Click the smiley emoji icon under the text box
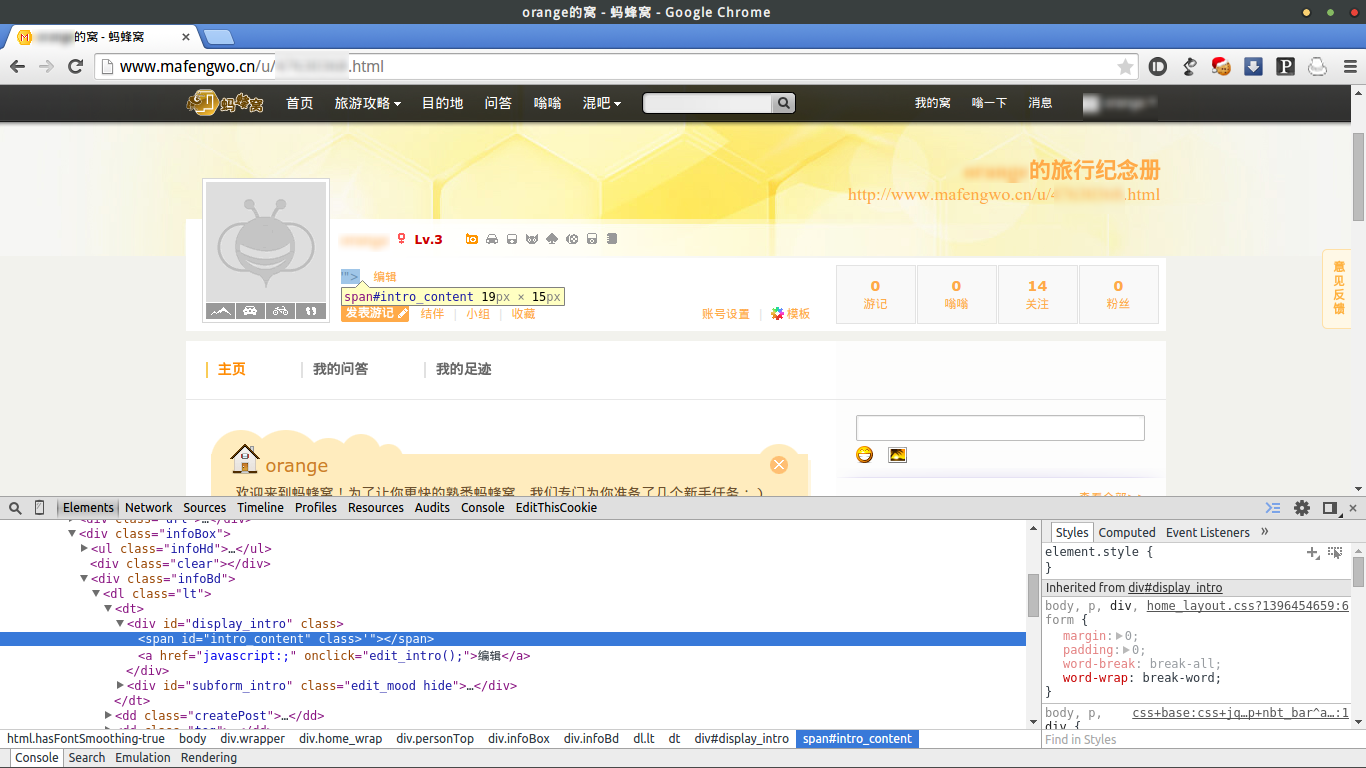This screenshot has height=768, width=1366. 865,455
